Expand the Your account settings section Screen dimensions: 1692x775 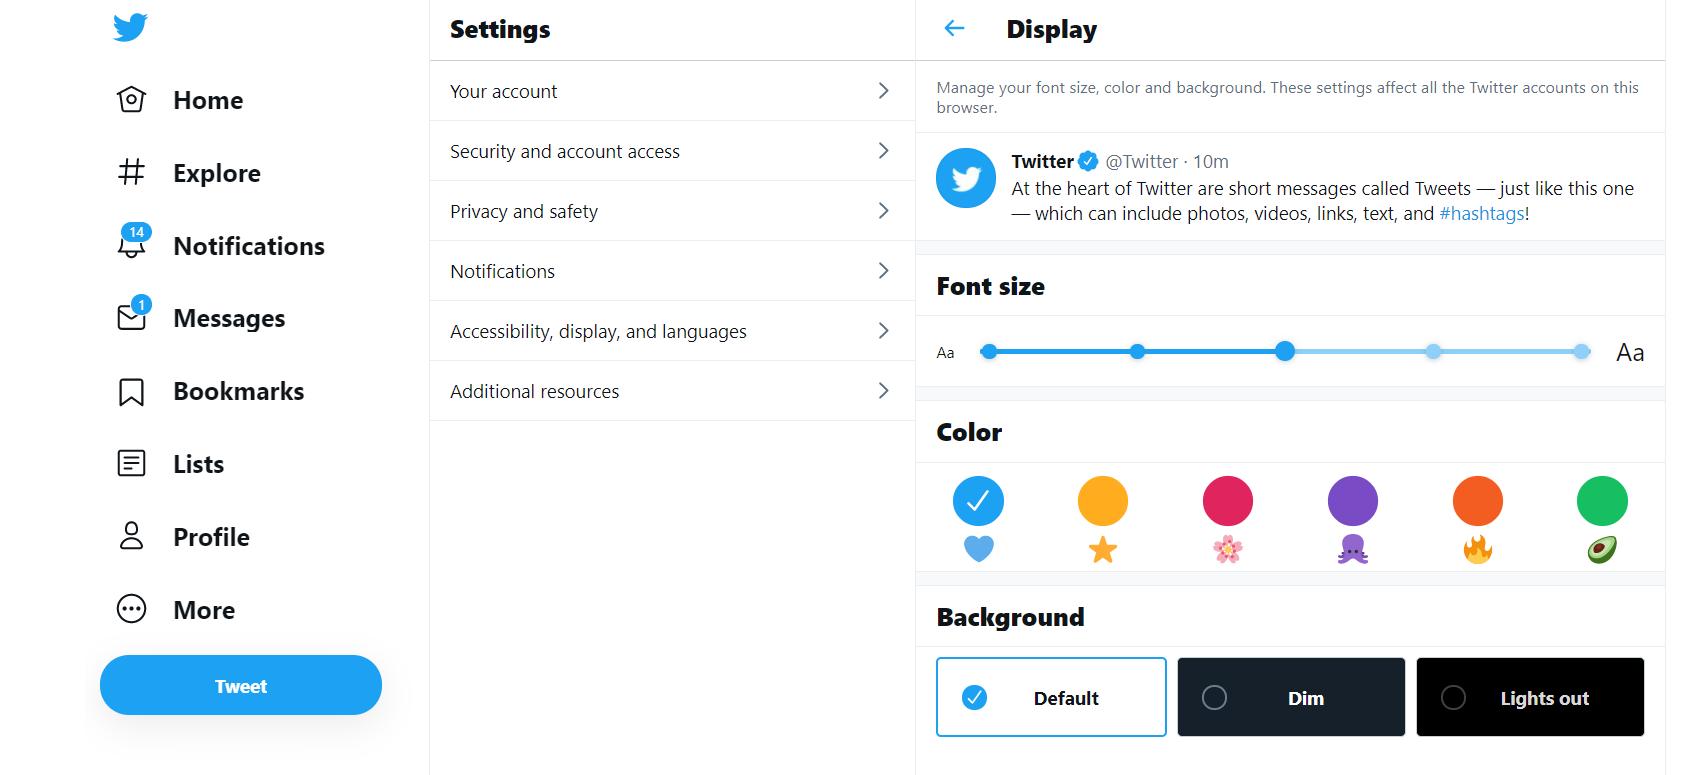[672, 91]
